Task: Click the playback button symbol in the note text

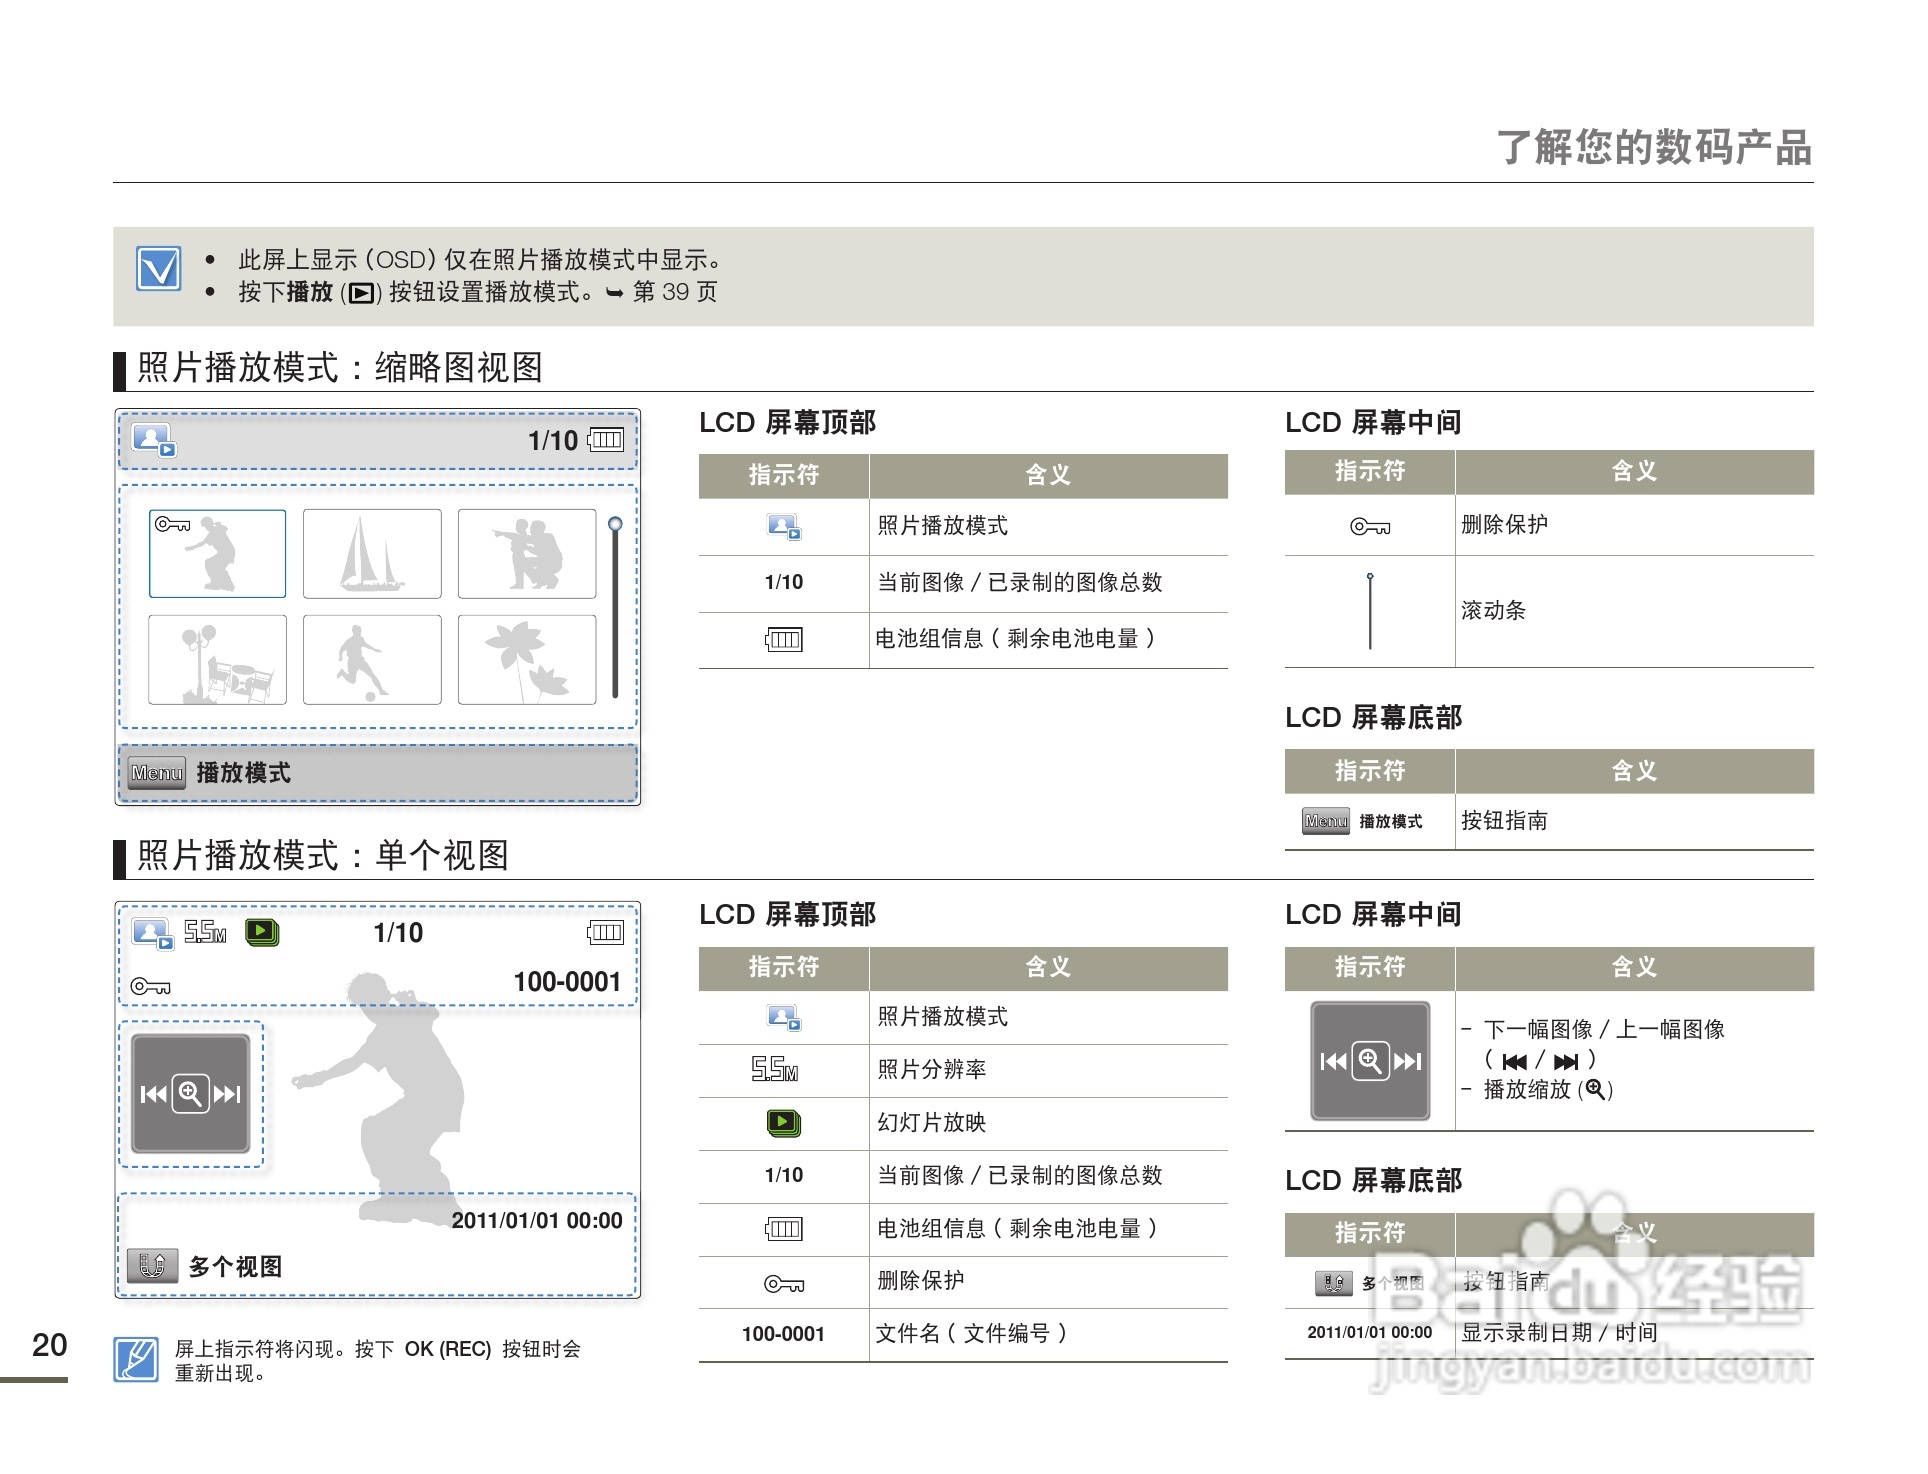Action: coord(361,293)
